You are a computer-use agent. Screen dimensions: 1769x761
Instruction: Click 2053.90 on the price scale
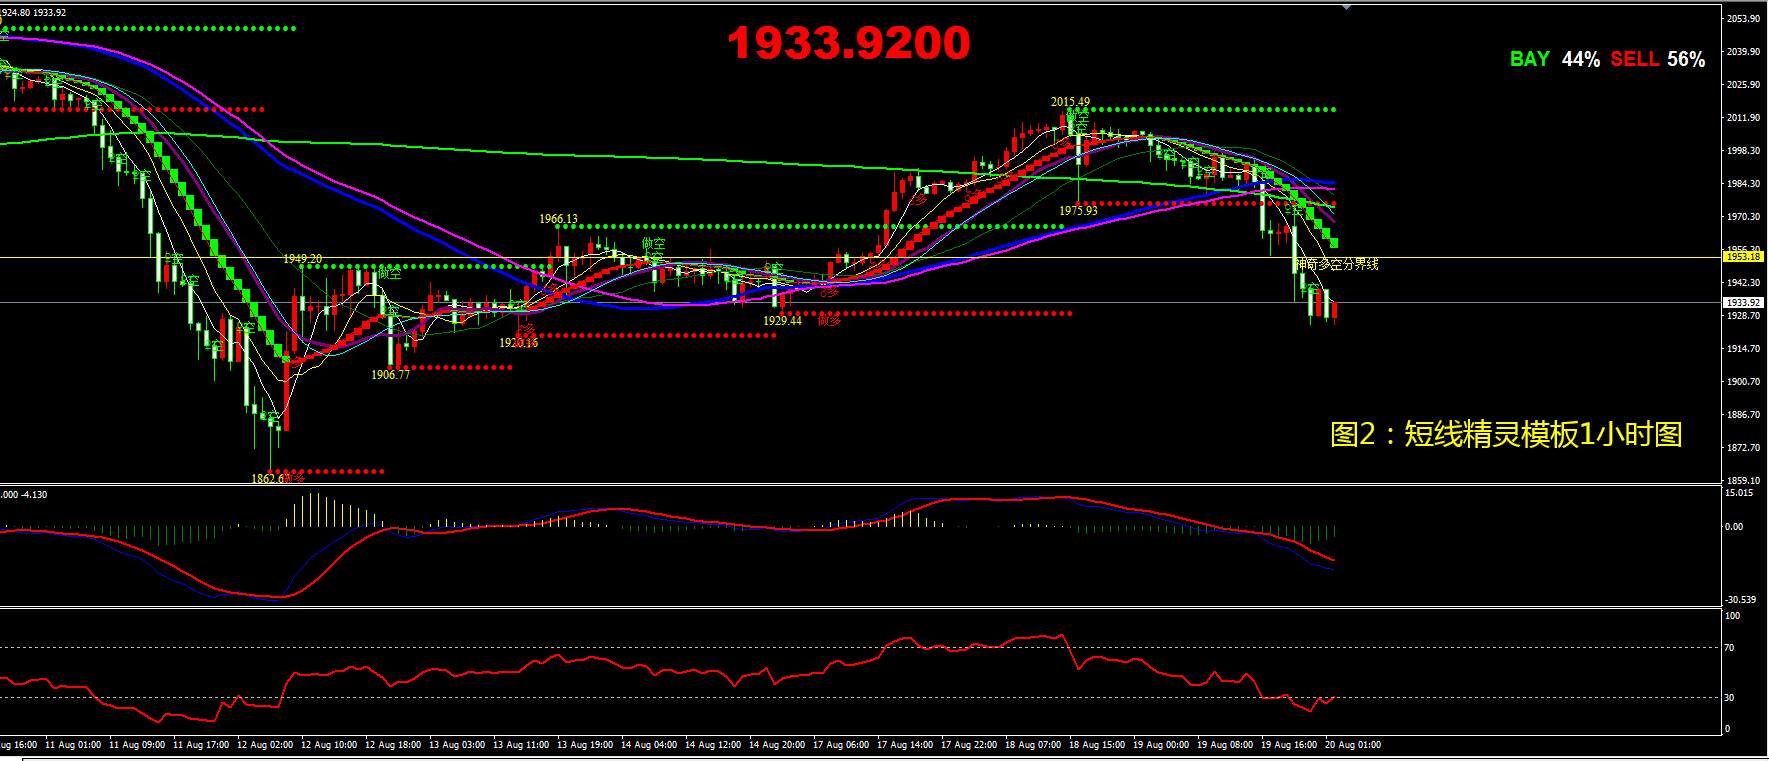point(1742,19)
